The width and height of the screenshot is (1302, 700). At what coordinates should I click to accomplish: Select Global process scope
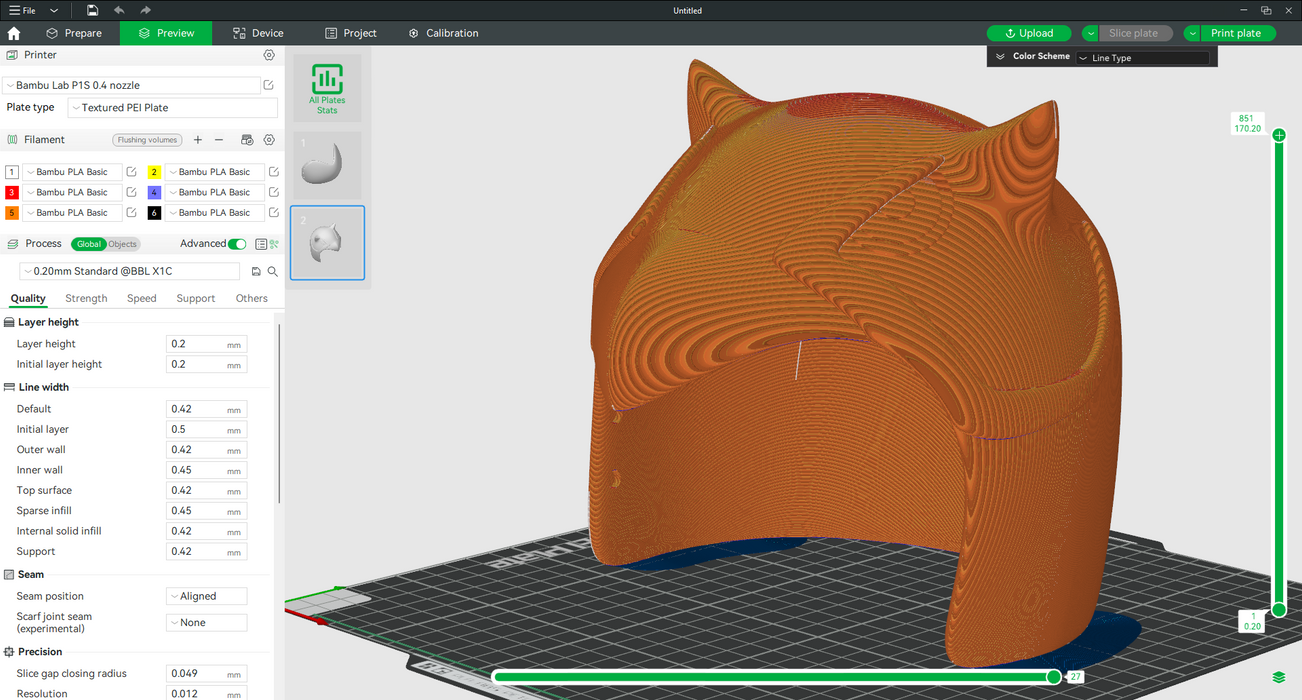pos(89,244)
